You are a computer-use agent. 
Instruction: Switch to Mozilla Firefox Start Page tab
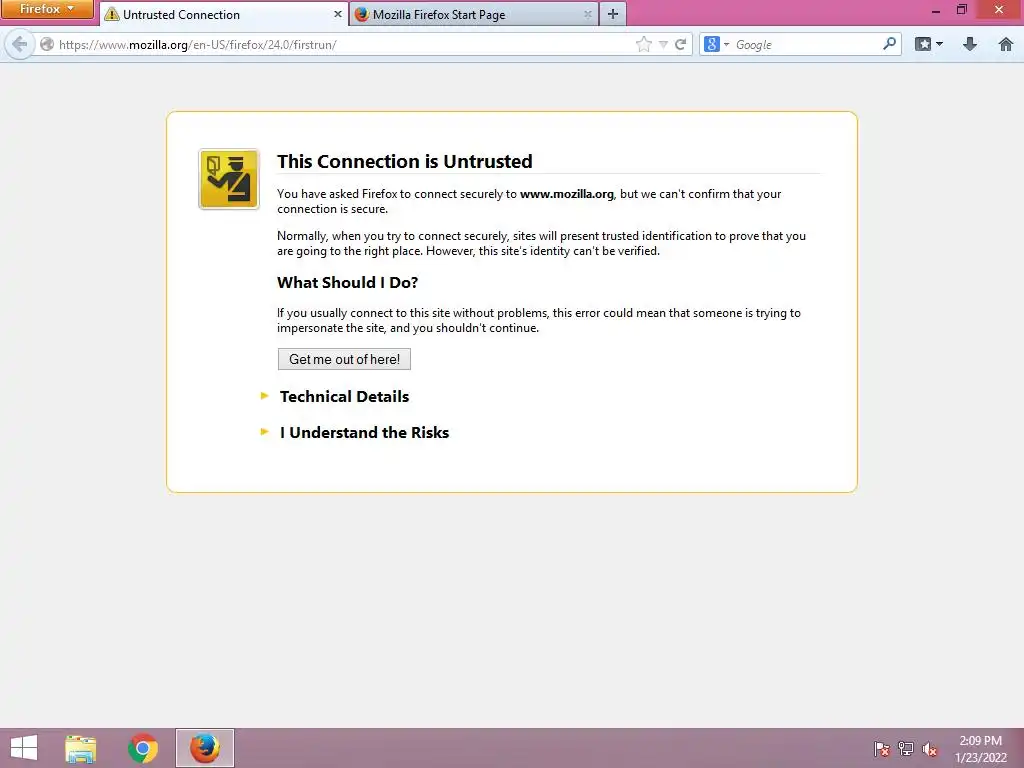473,14
